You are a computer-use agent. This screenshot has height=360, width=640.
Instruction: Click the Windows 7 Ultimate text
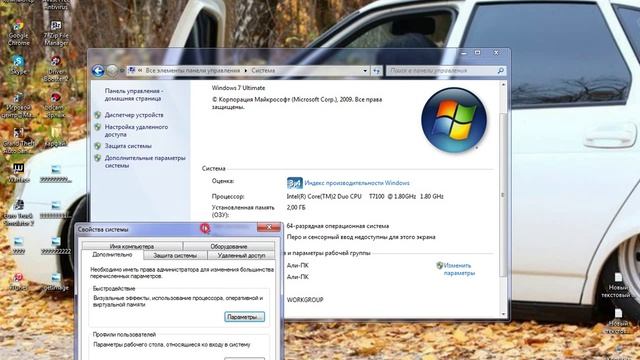point(238,88)
